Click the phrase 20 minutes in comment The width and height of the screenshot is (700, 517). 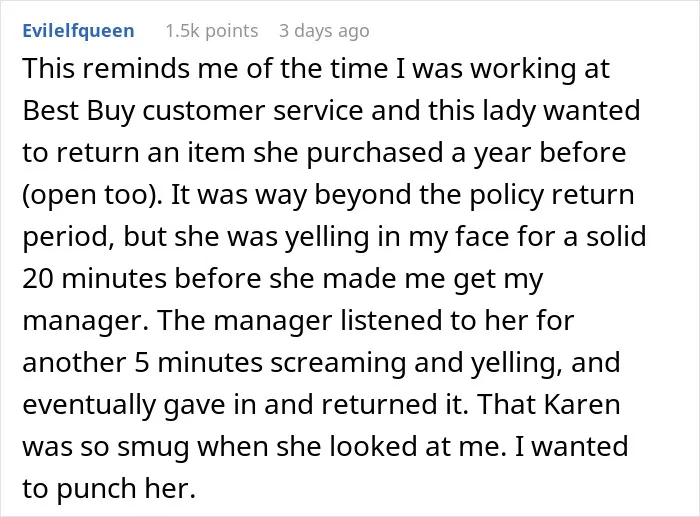[94, 279]
